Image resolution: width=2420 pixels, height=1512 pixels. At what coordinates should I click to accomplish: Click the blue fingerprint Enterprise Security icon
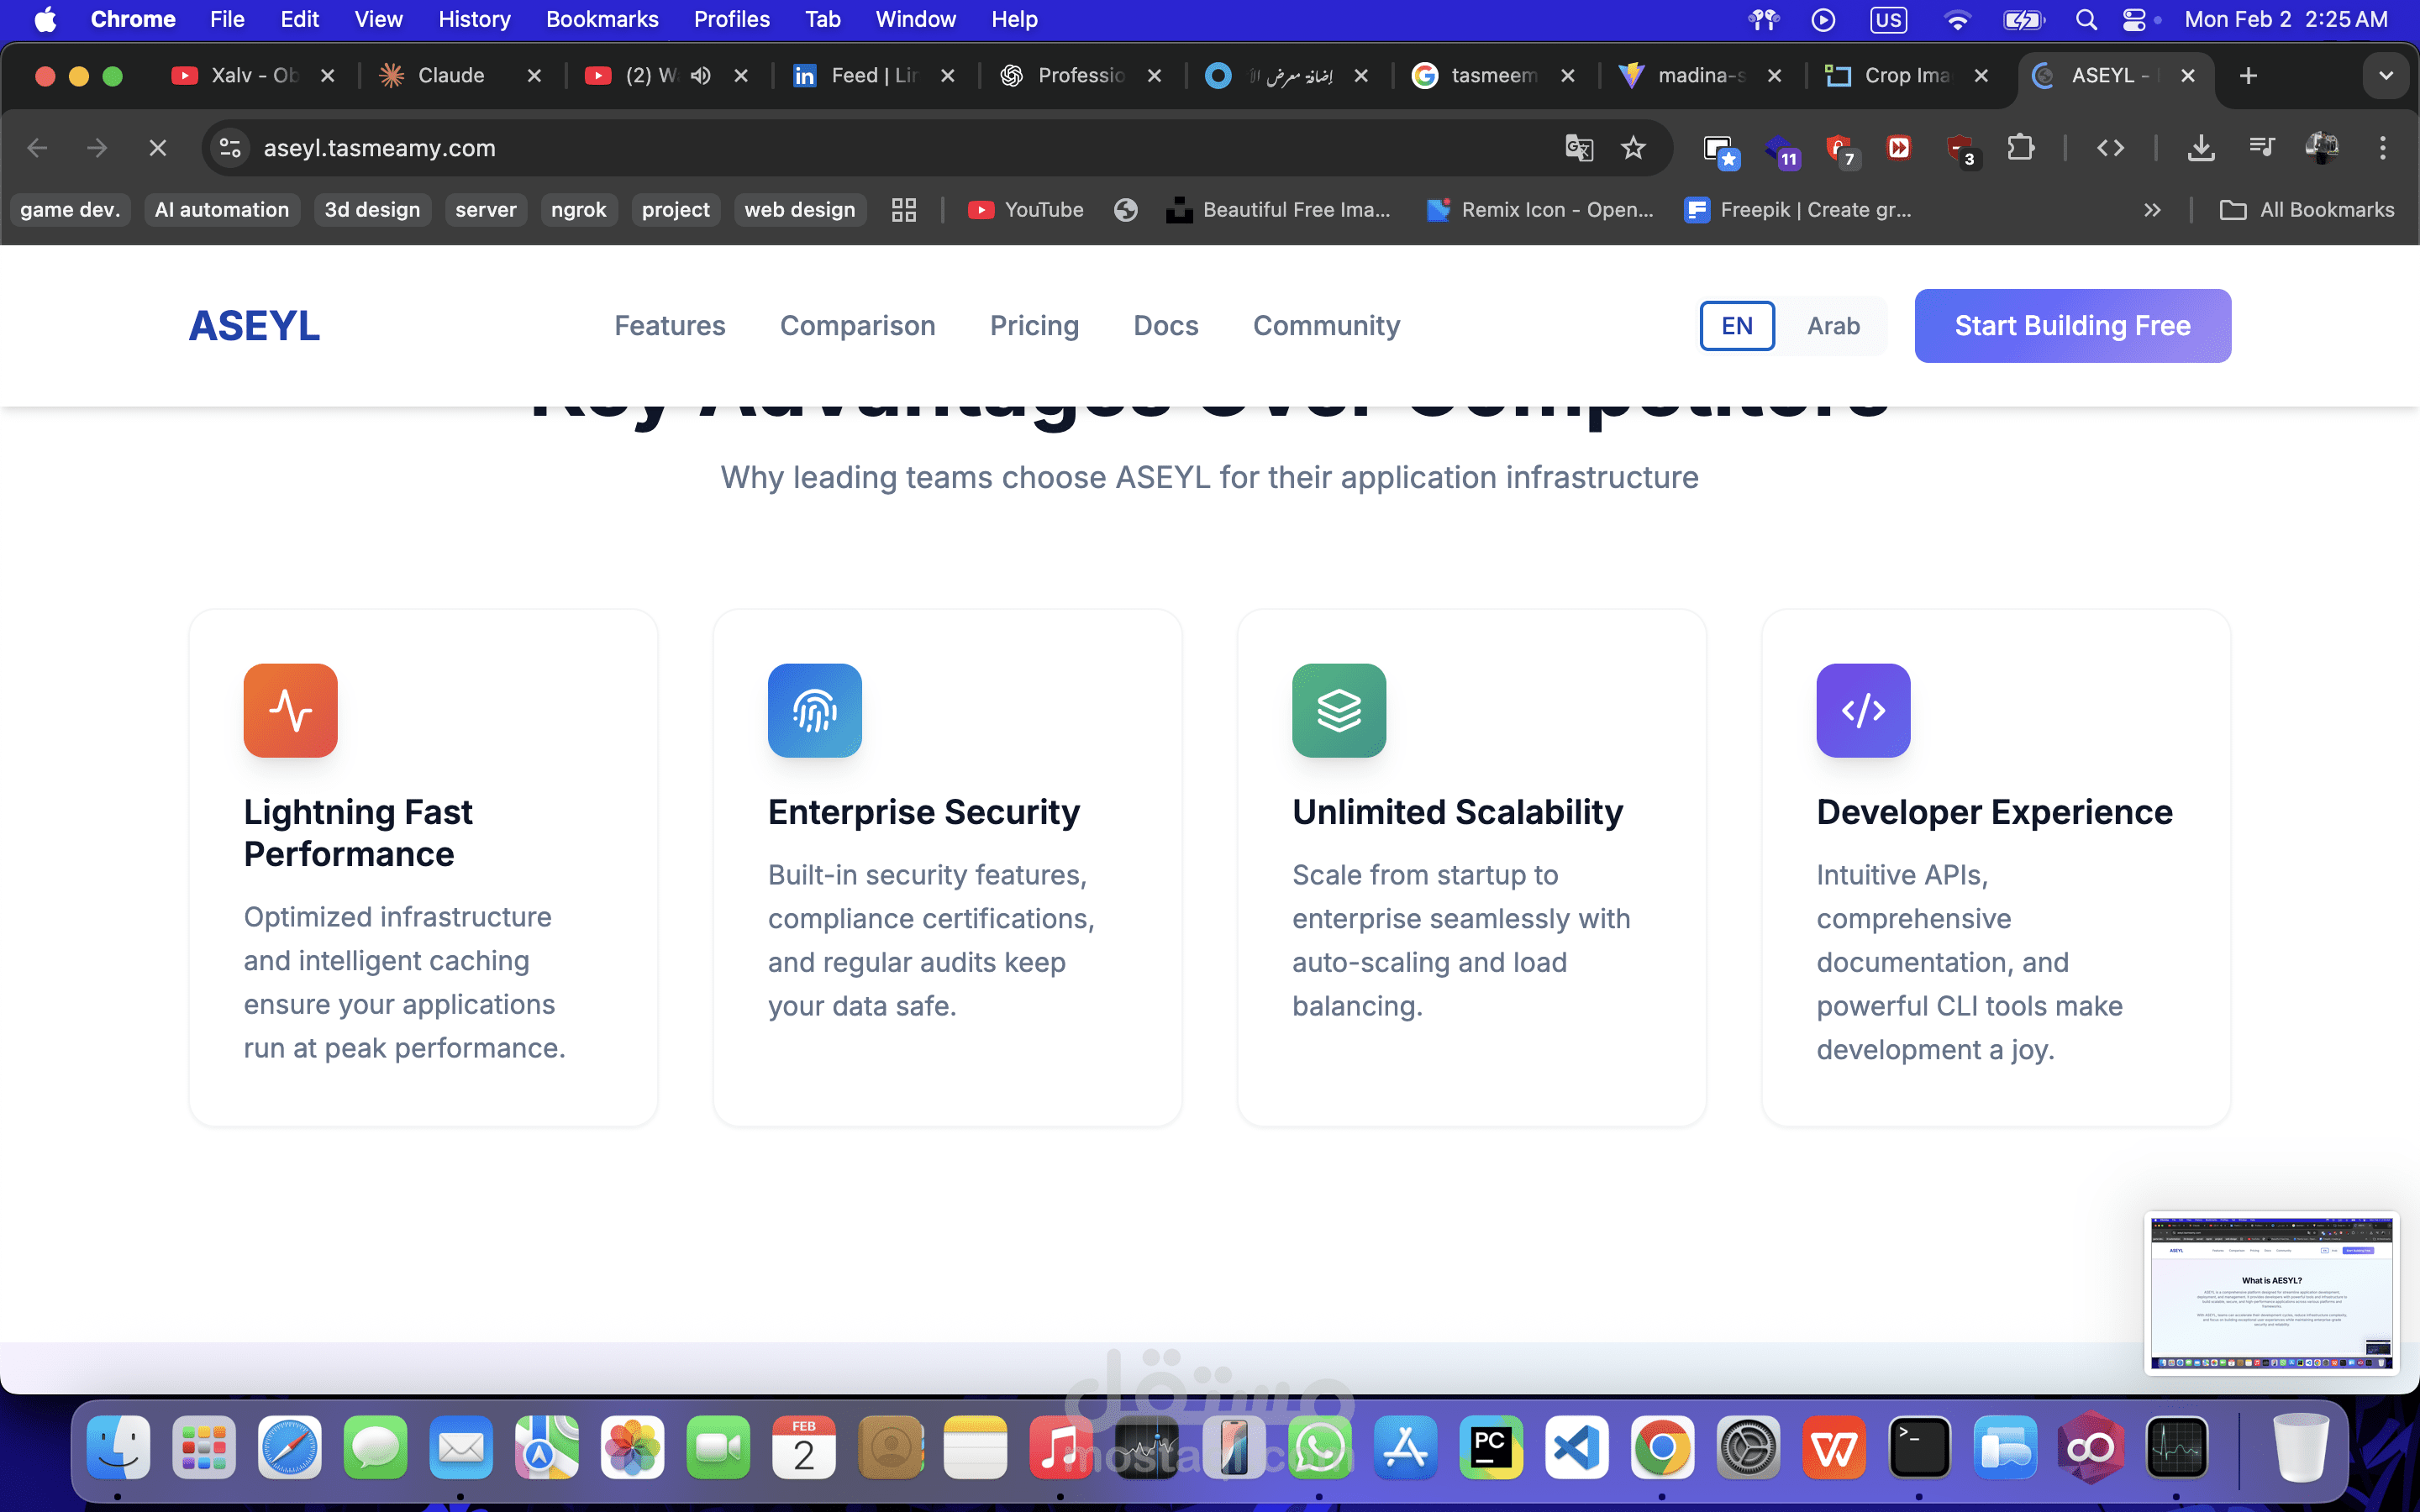(814, 710)
